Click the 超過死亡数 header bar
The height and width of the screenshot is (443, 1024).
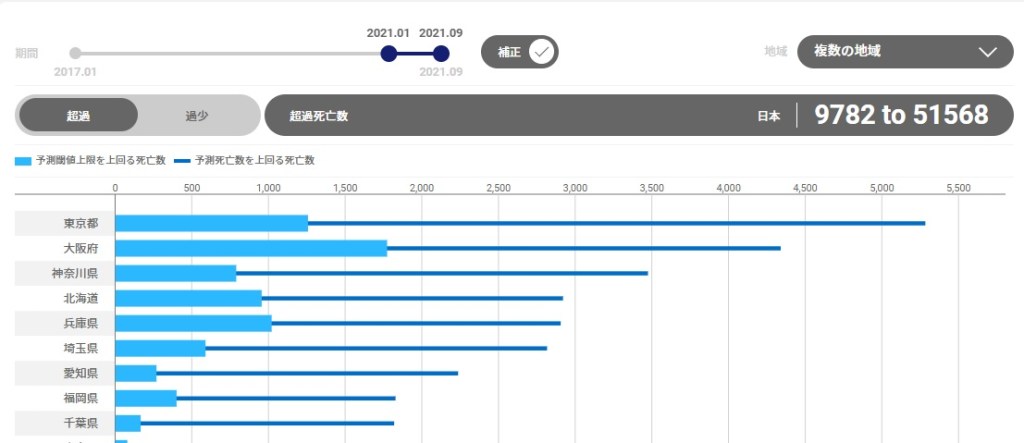500,116
